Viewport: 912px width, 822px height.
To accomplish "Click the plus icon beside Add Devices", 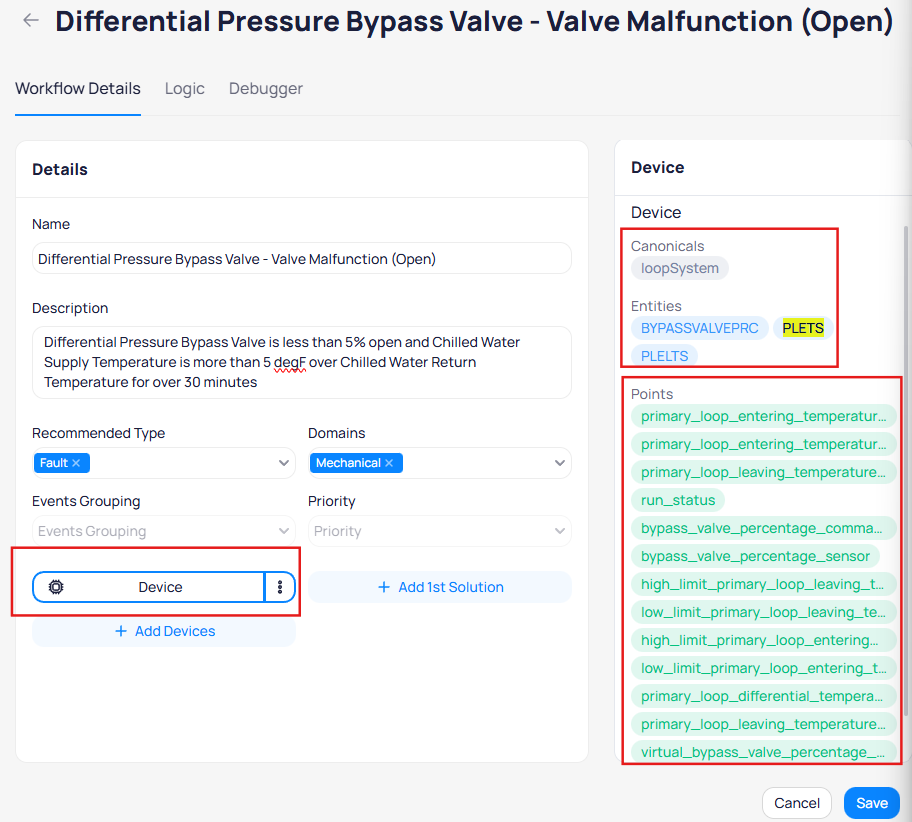I will (121, 631).
